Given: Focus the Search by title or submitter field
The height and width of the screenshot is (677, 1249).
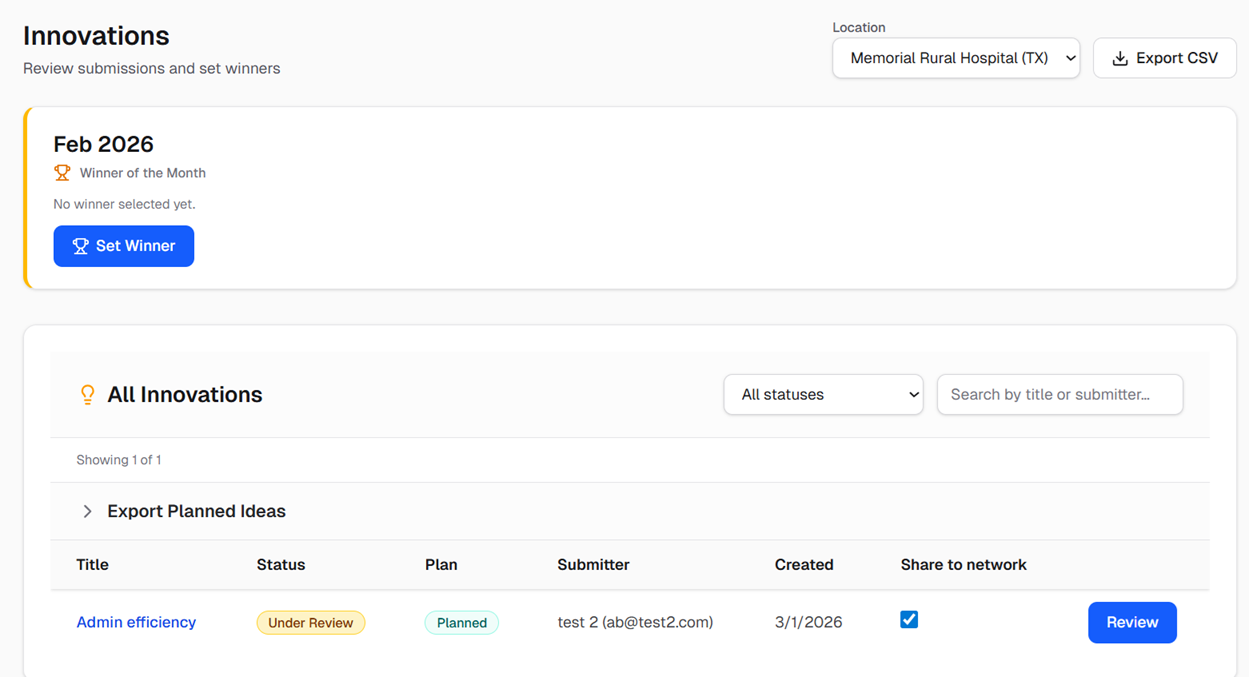Looking at the screenshot, I should click(x=1059, y=395).
